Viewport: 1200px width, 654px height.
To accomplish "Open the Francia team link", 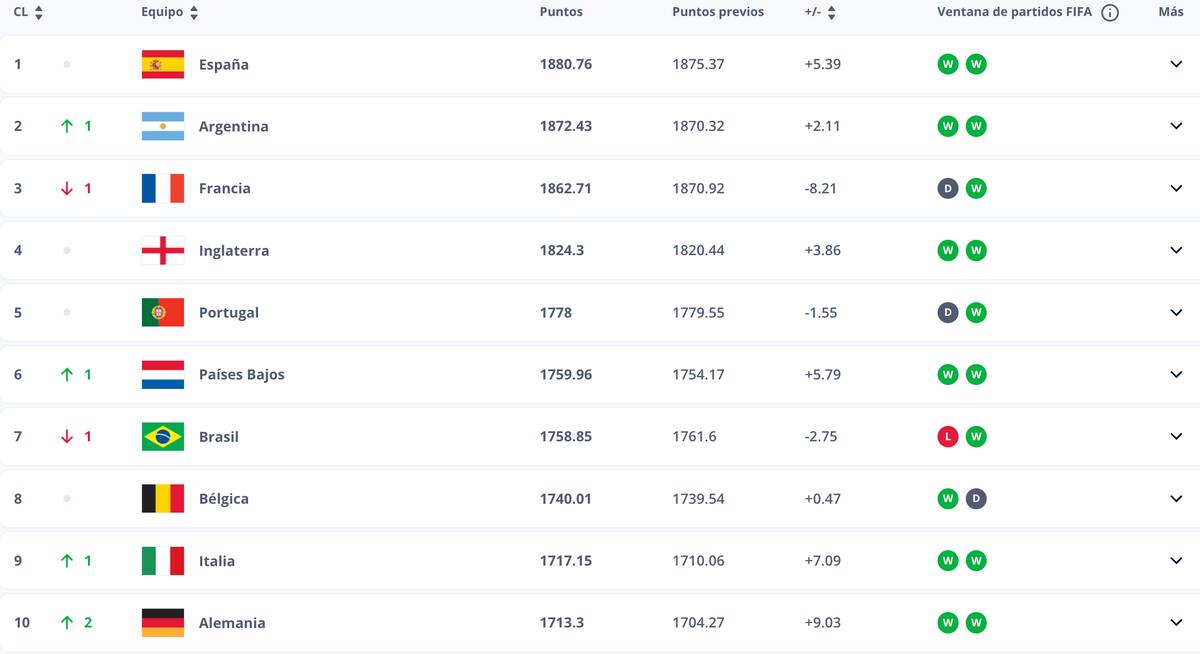I will pyautogui.click(x=224, y=188).
